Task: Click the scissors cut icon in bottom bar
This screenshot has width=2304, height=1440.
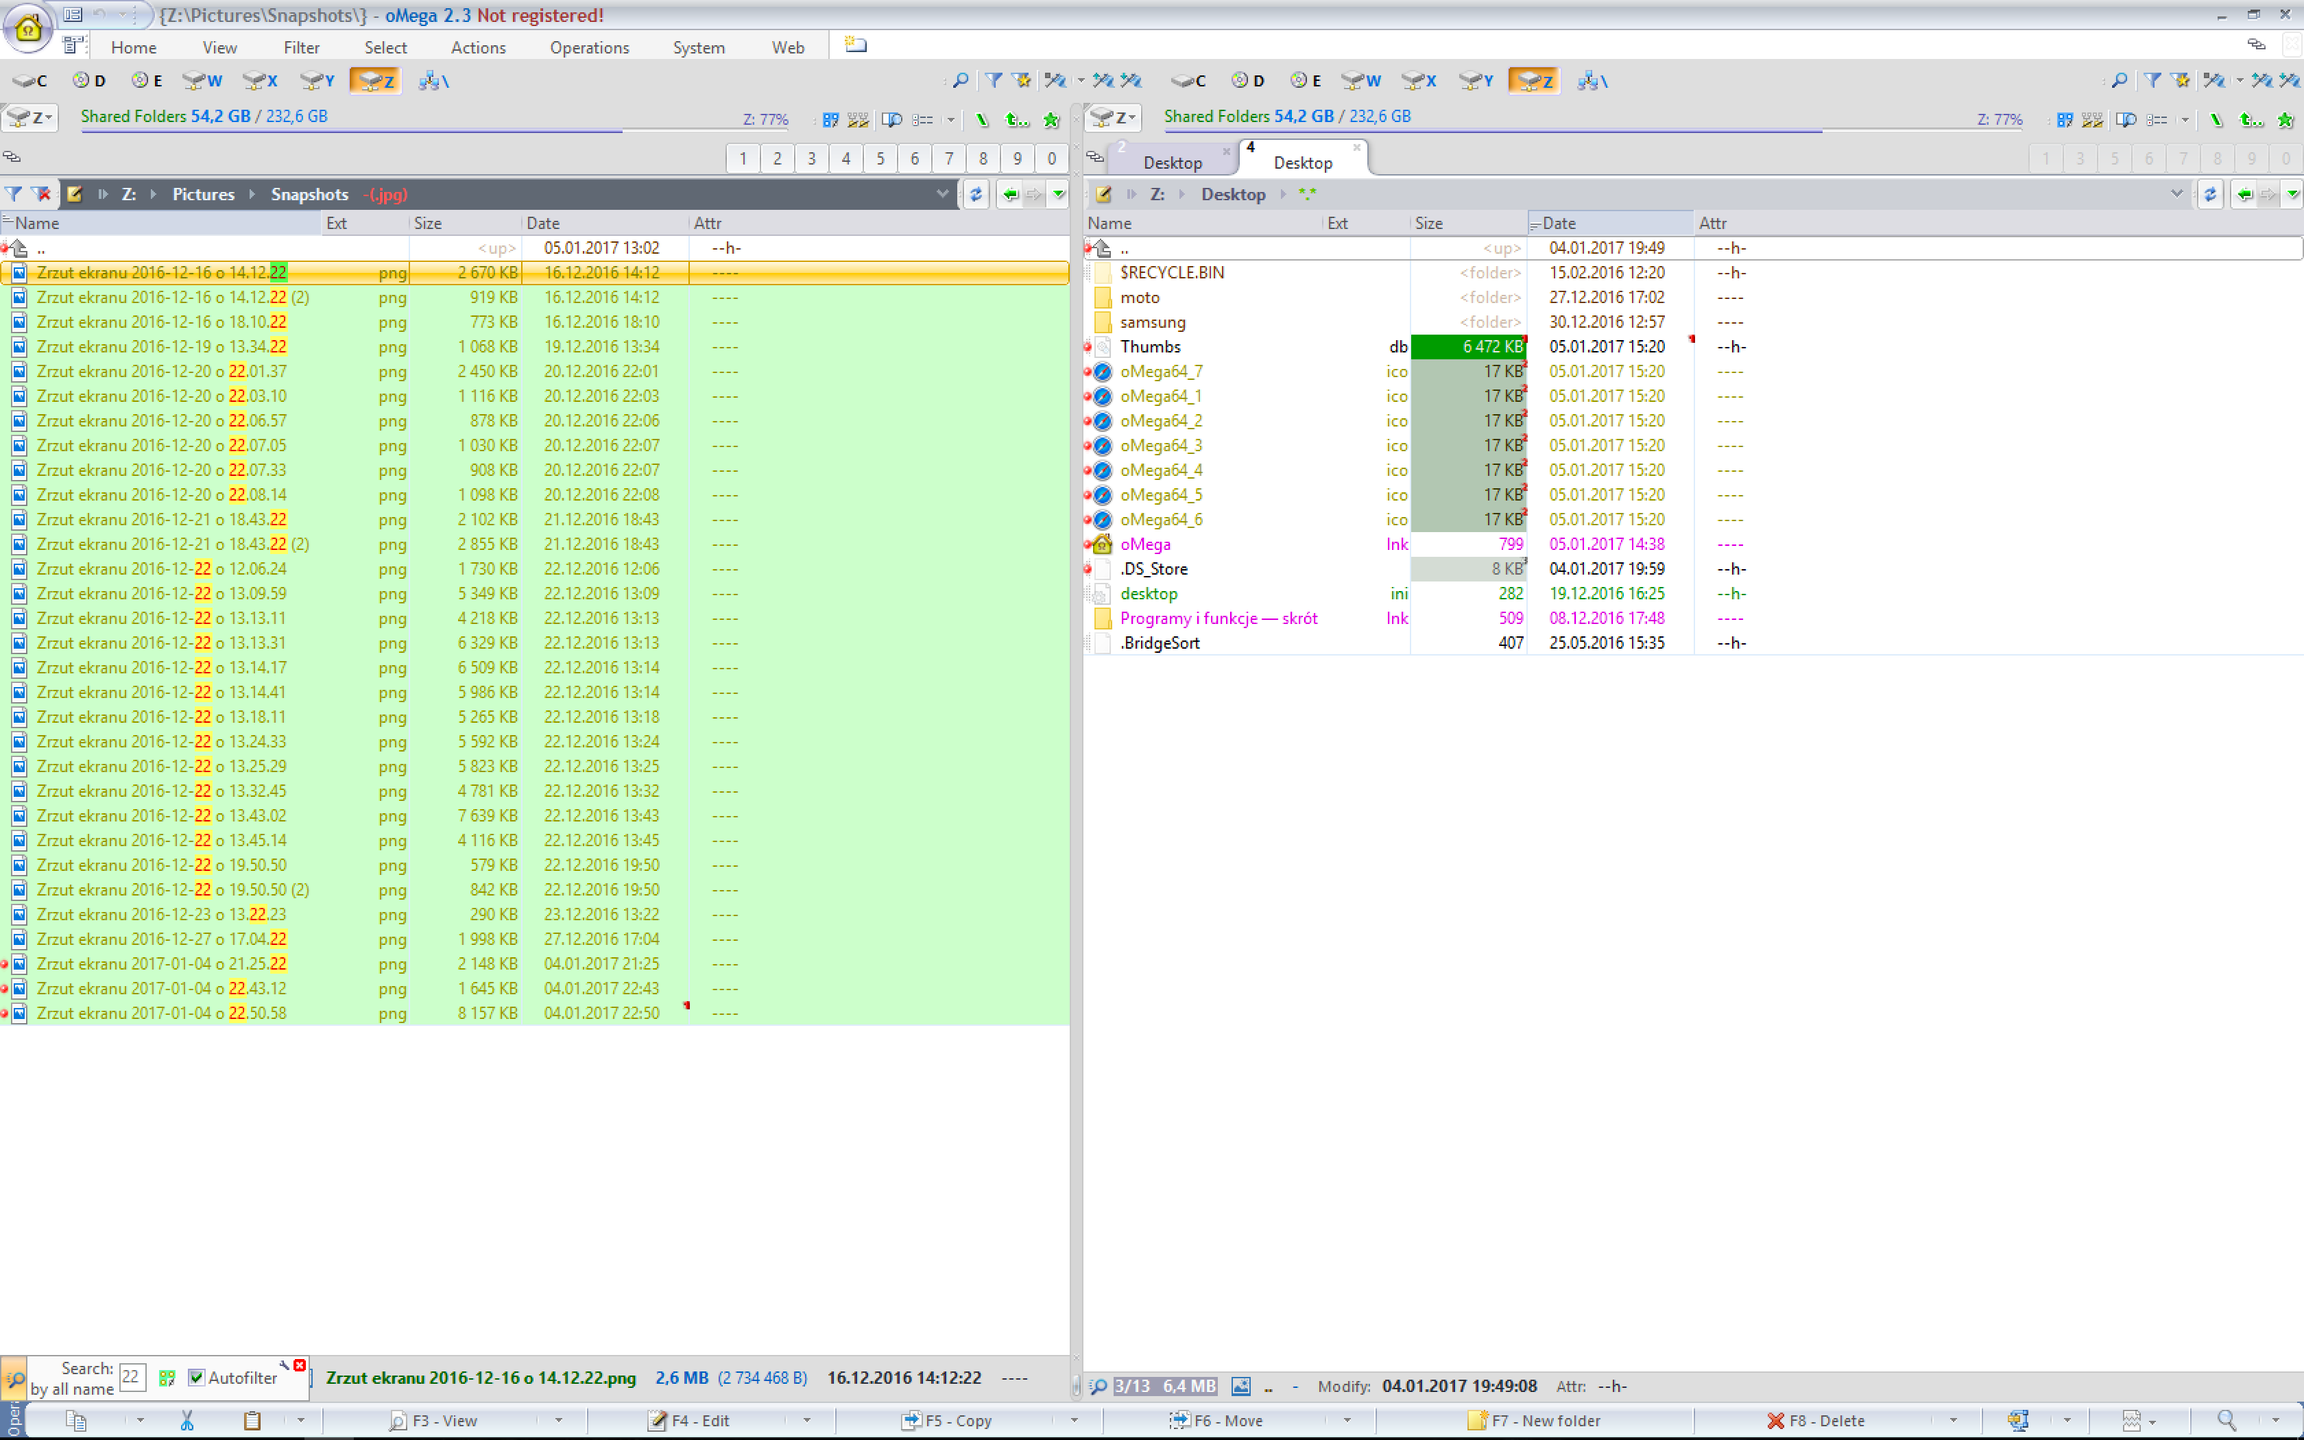Action: click(x=187, y=1420)
